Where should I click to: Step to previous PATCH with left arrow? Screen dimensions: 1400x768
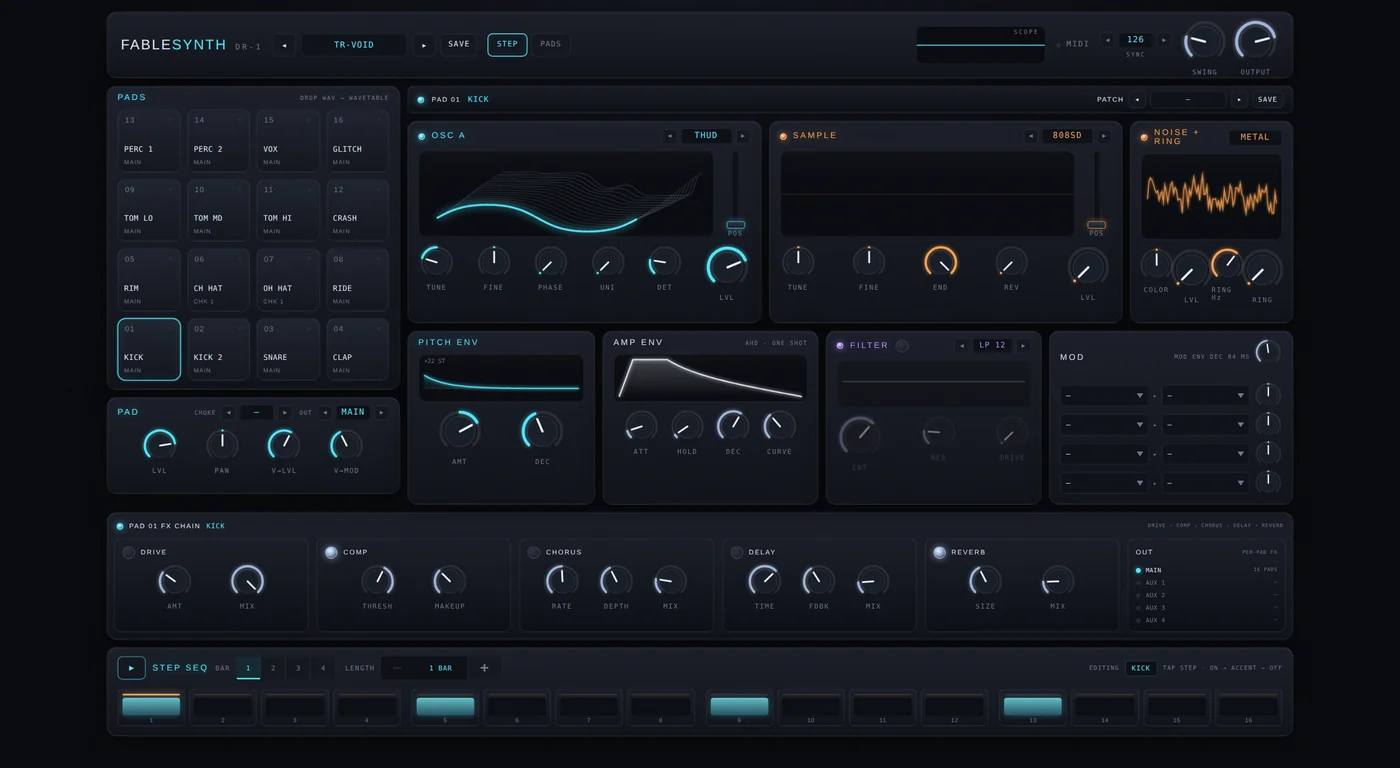pyautogui.click(x=1137, y=100)
